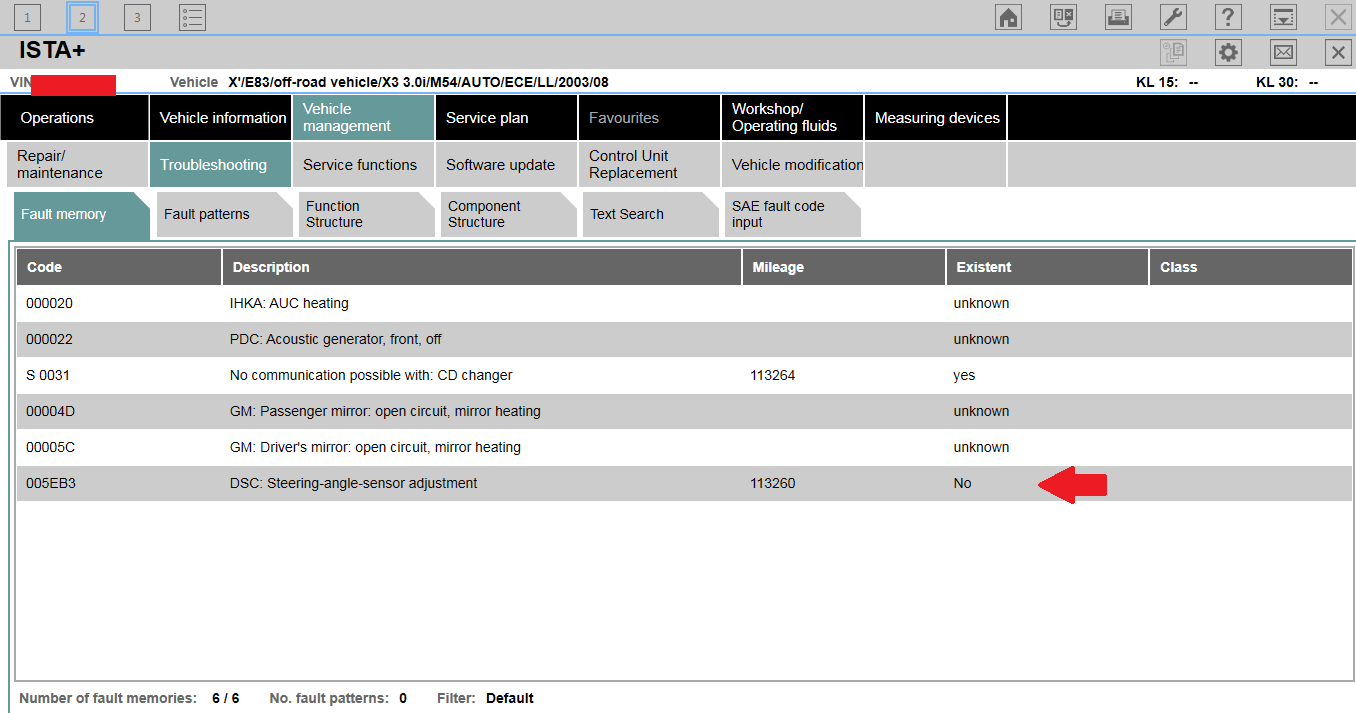Click the minimize-to-tray icon
This screenshot has height=713, width=1356.
tap(1283, 17)
